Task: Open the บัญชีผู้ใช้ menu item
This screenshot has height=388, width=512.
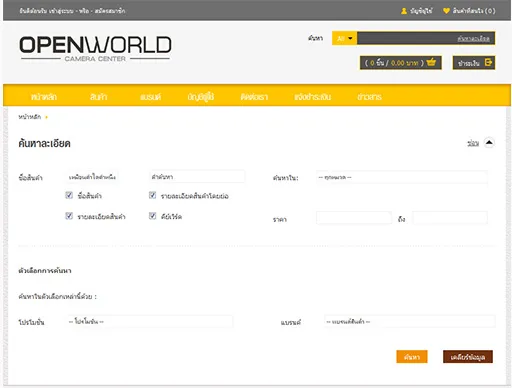Action: [201, 97]
